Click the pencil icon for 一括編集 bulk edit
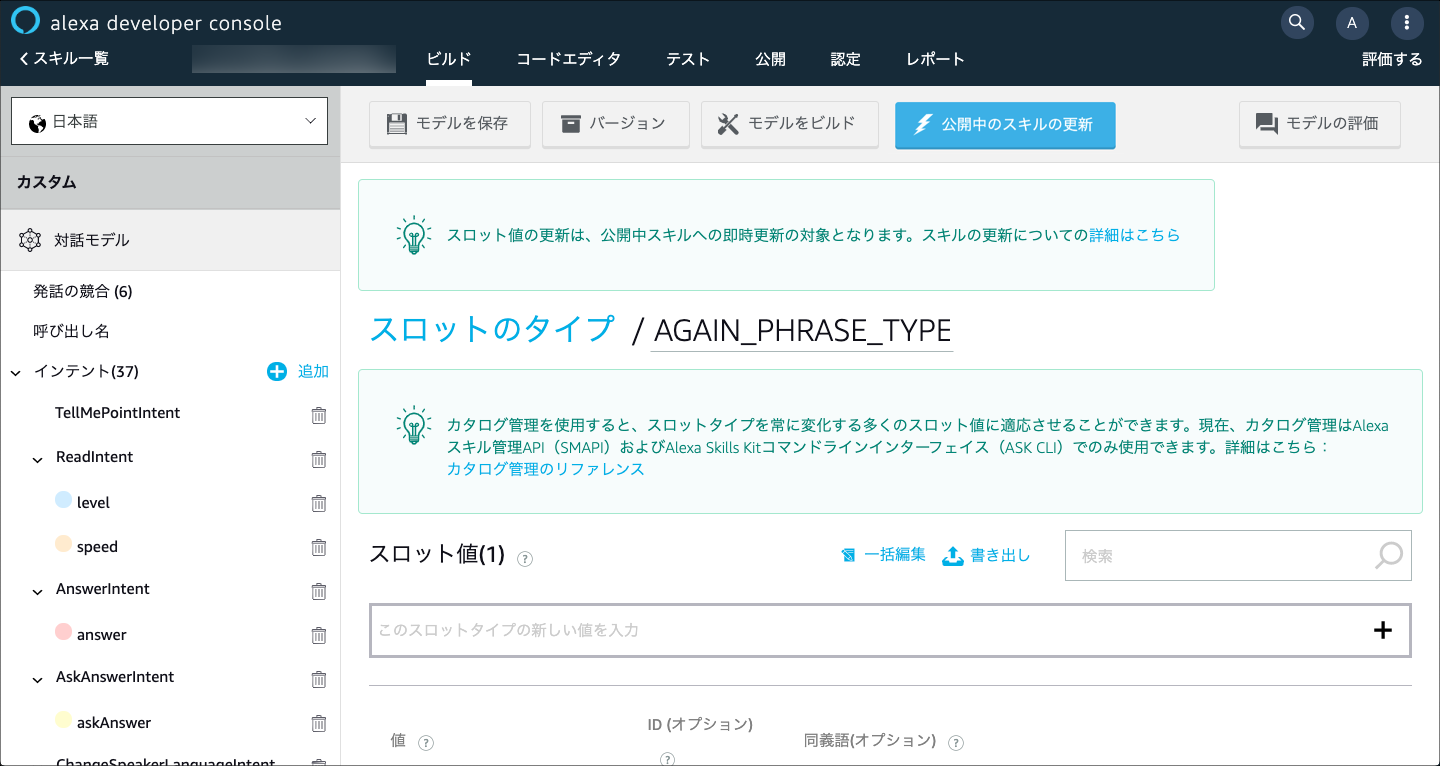 pos(849,554)
